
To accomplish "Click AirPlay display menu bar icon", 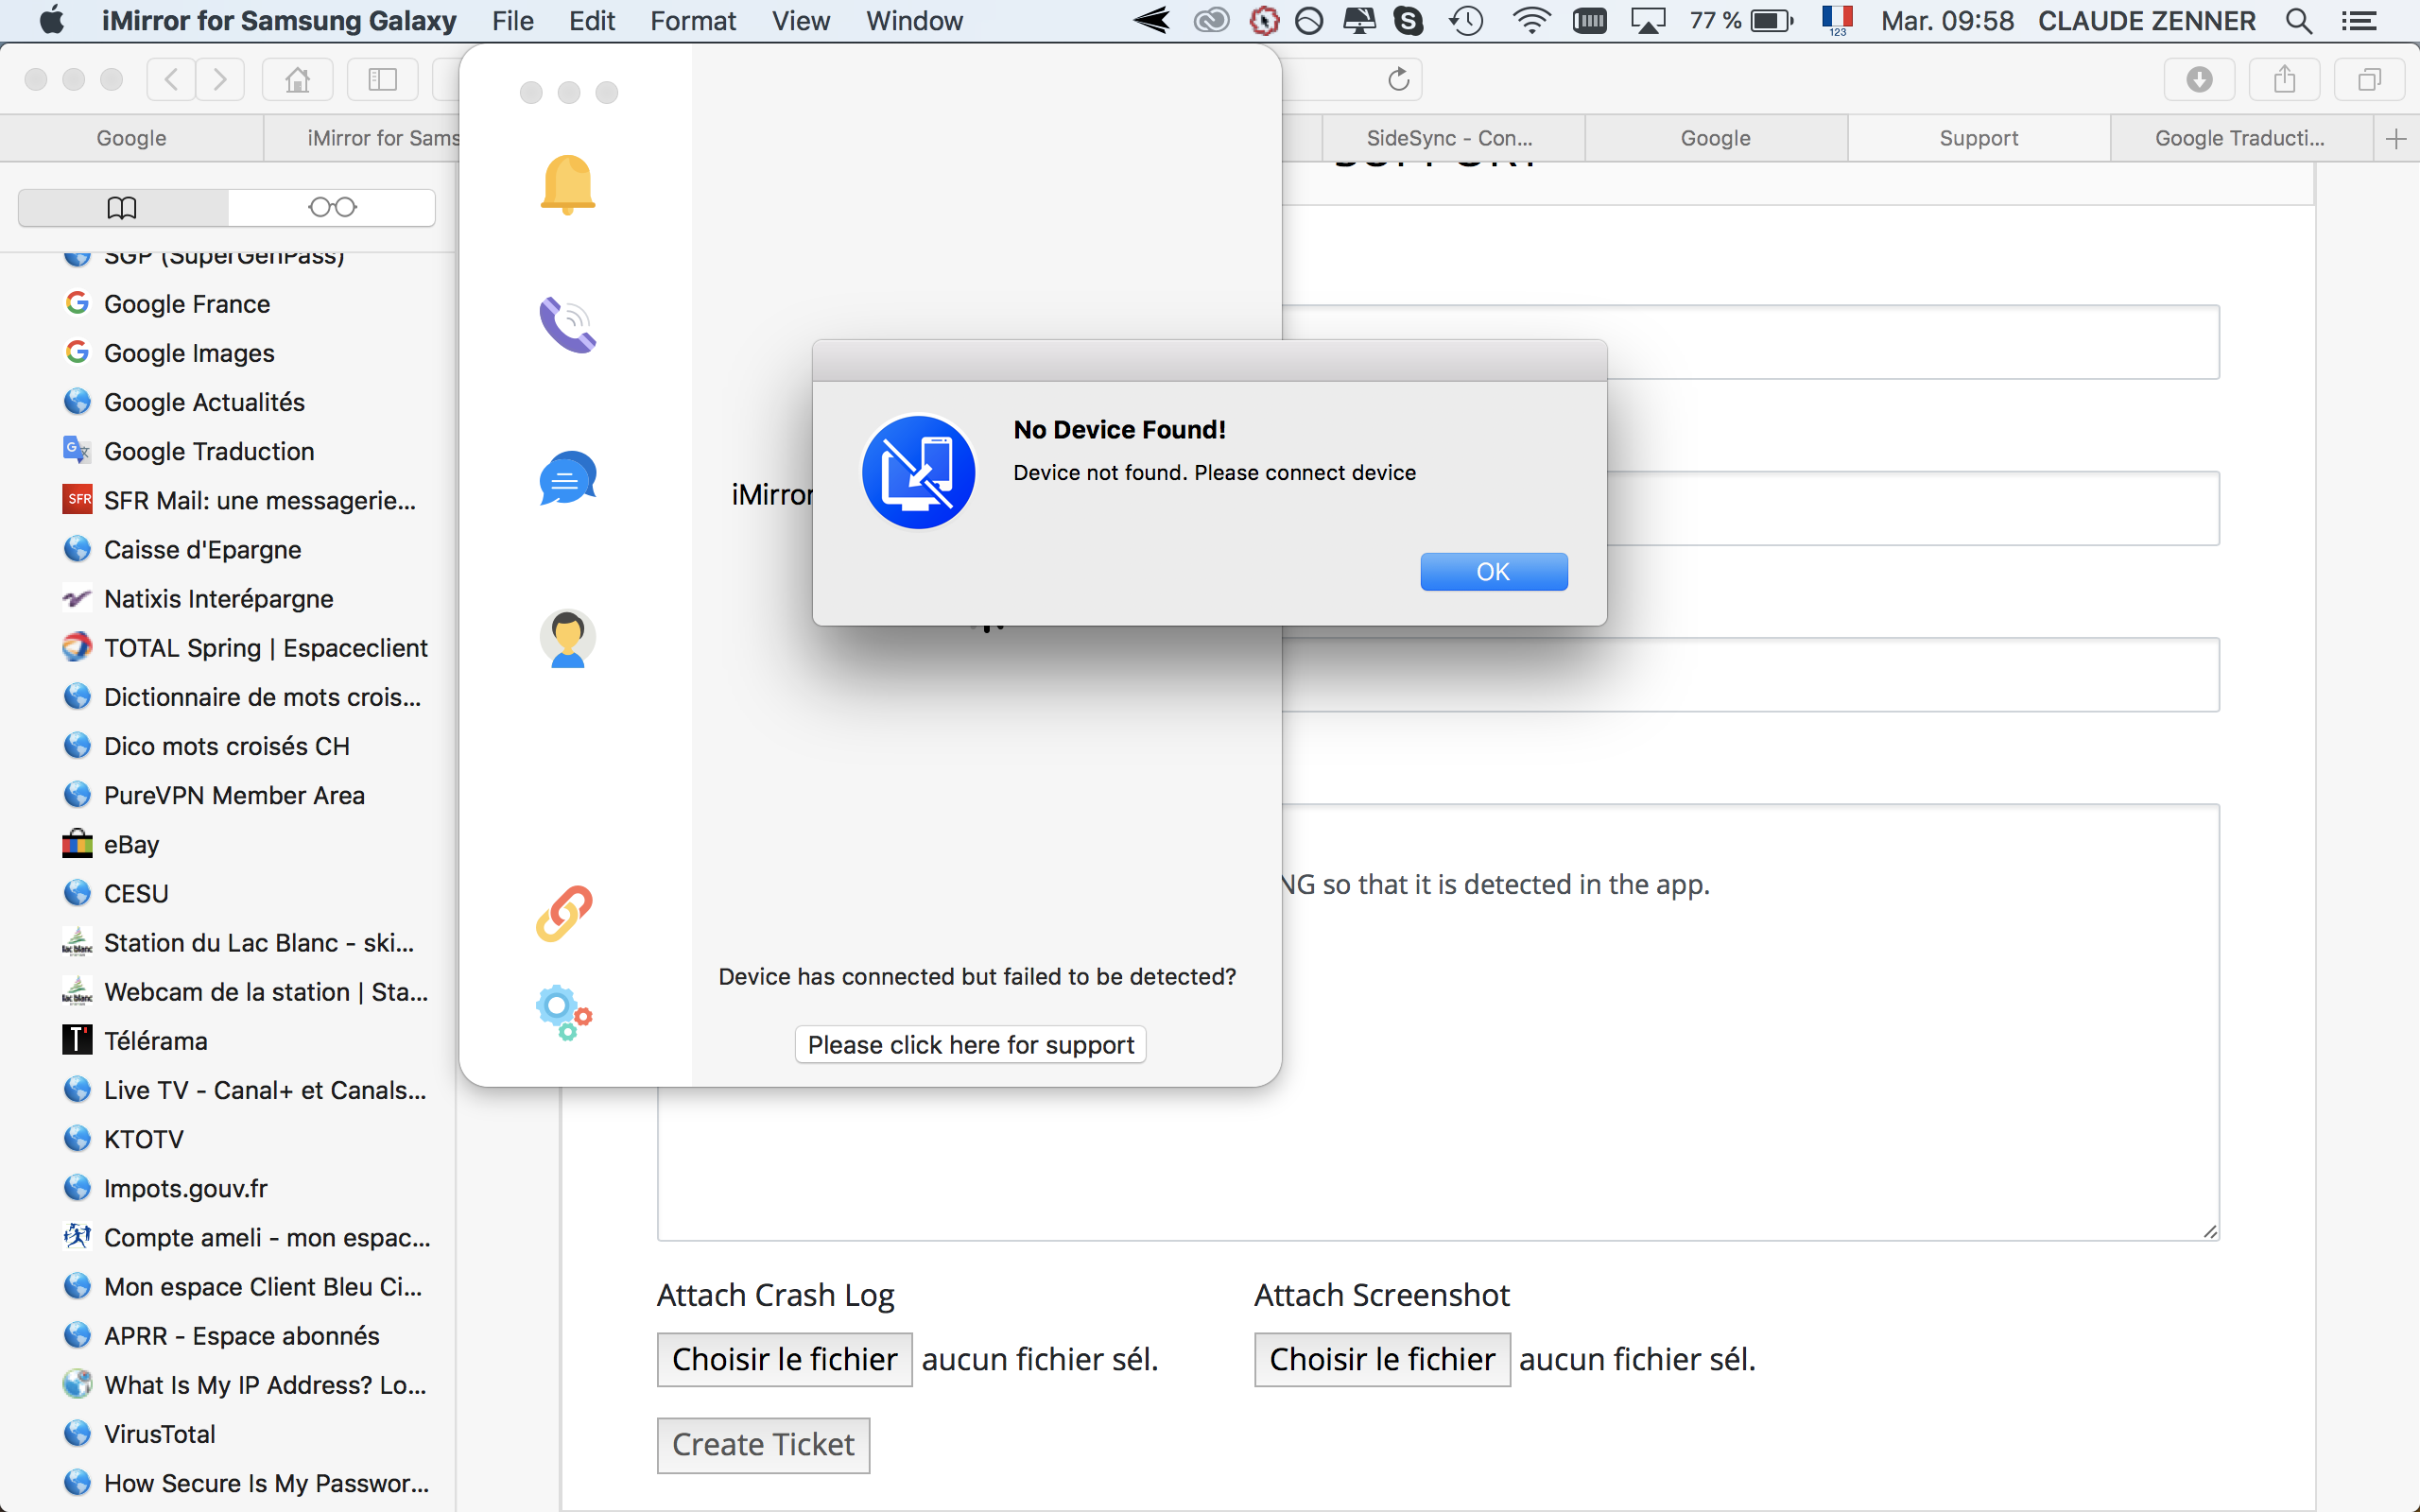I will 1648,20.
